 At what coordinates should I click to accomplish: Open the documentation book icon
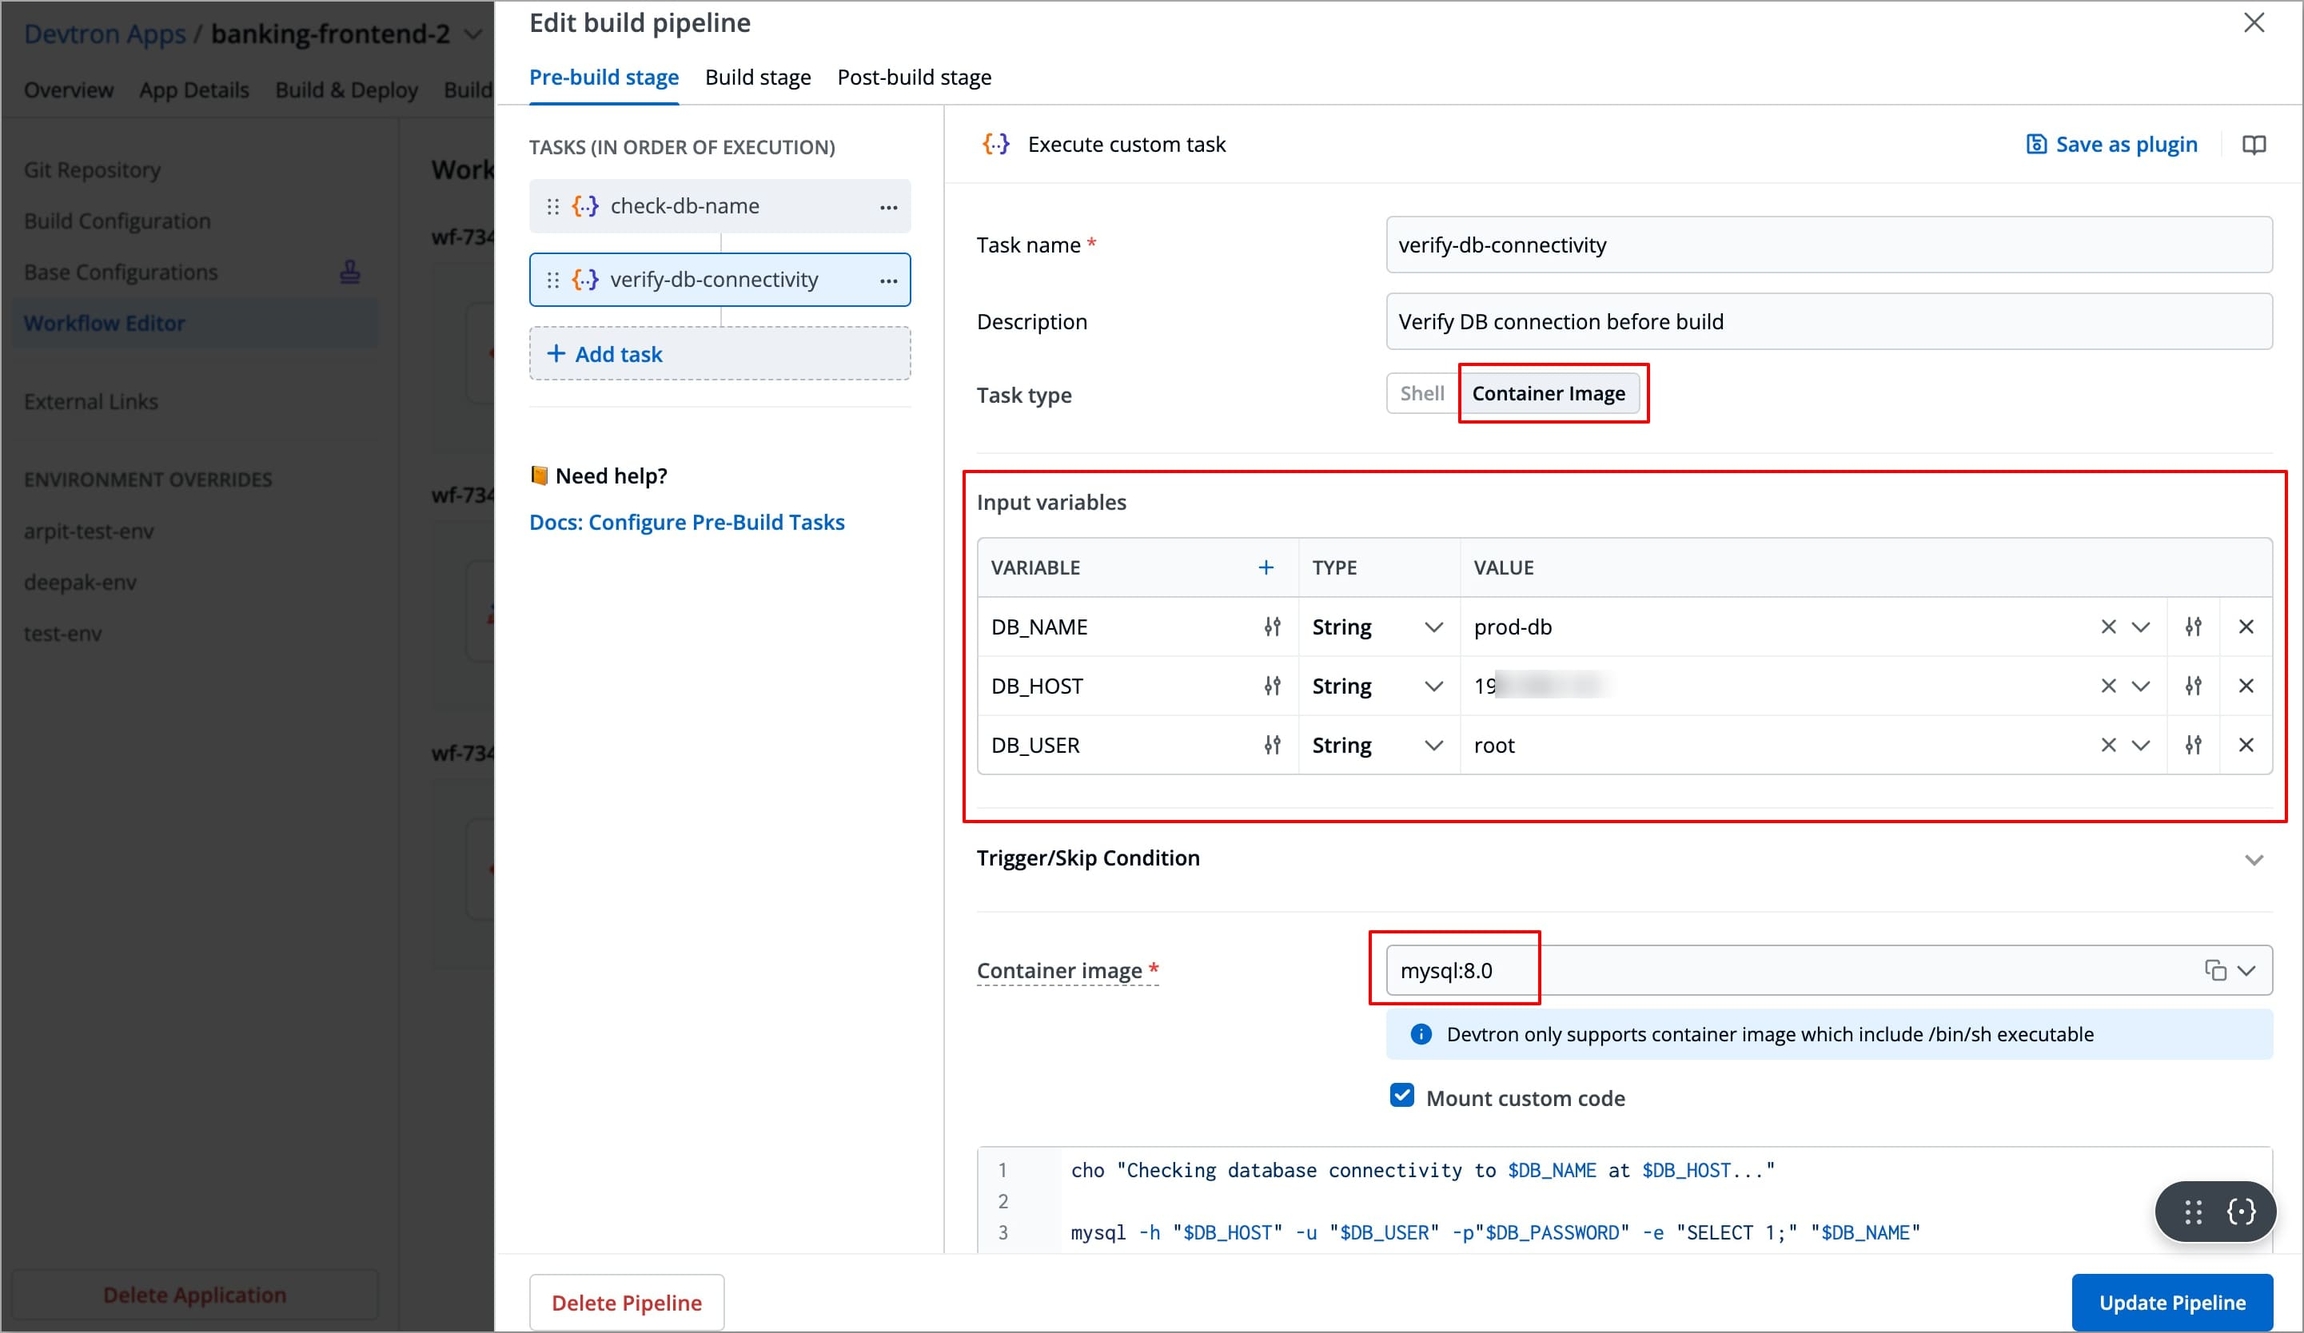pos(2253,145)
